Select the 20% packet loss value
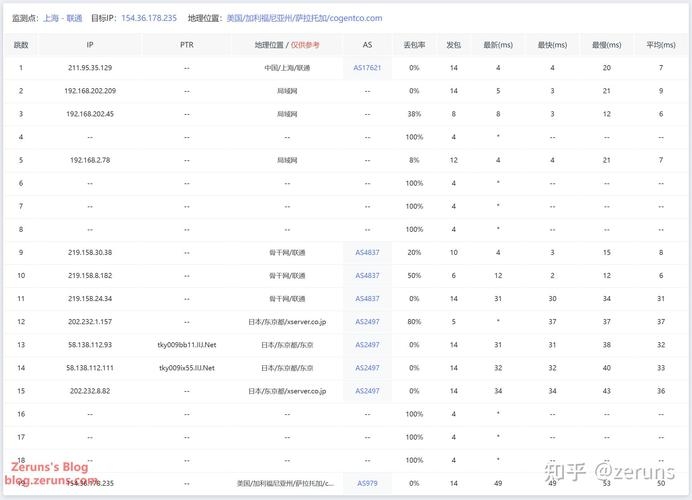 click(x=414, y=252)
